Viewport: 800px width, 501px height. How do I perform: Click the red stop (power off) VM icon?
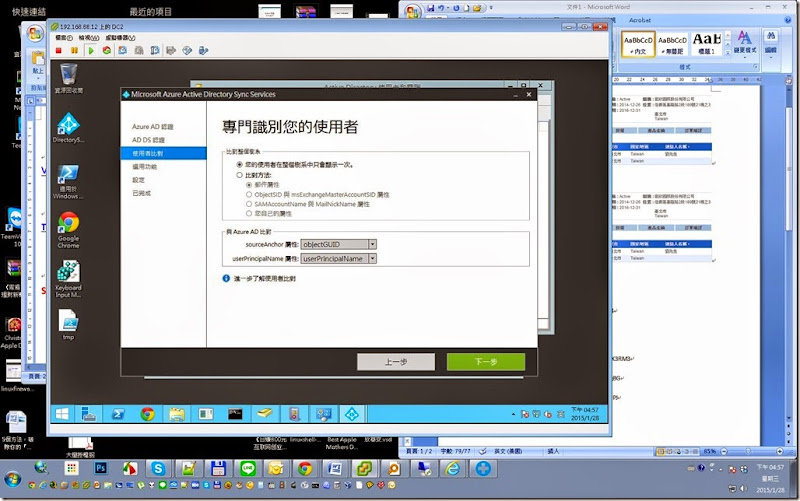click(x=59, y=51)
